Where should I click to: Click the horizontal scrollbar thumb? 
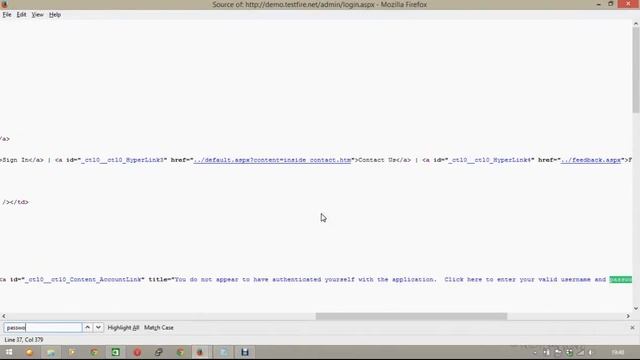click(x=411, y=316)
